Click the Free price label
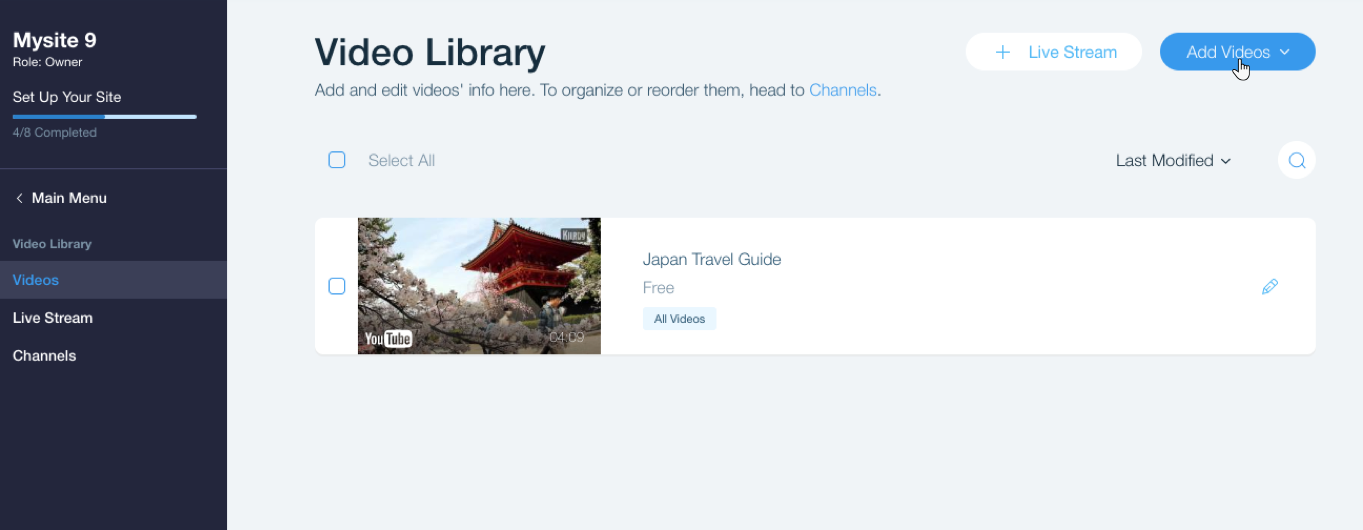1363x530 pixels. click(659, 288)
